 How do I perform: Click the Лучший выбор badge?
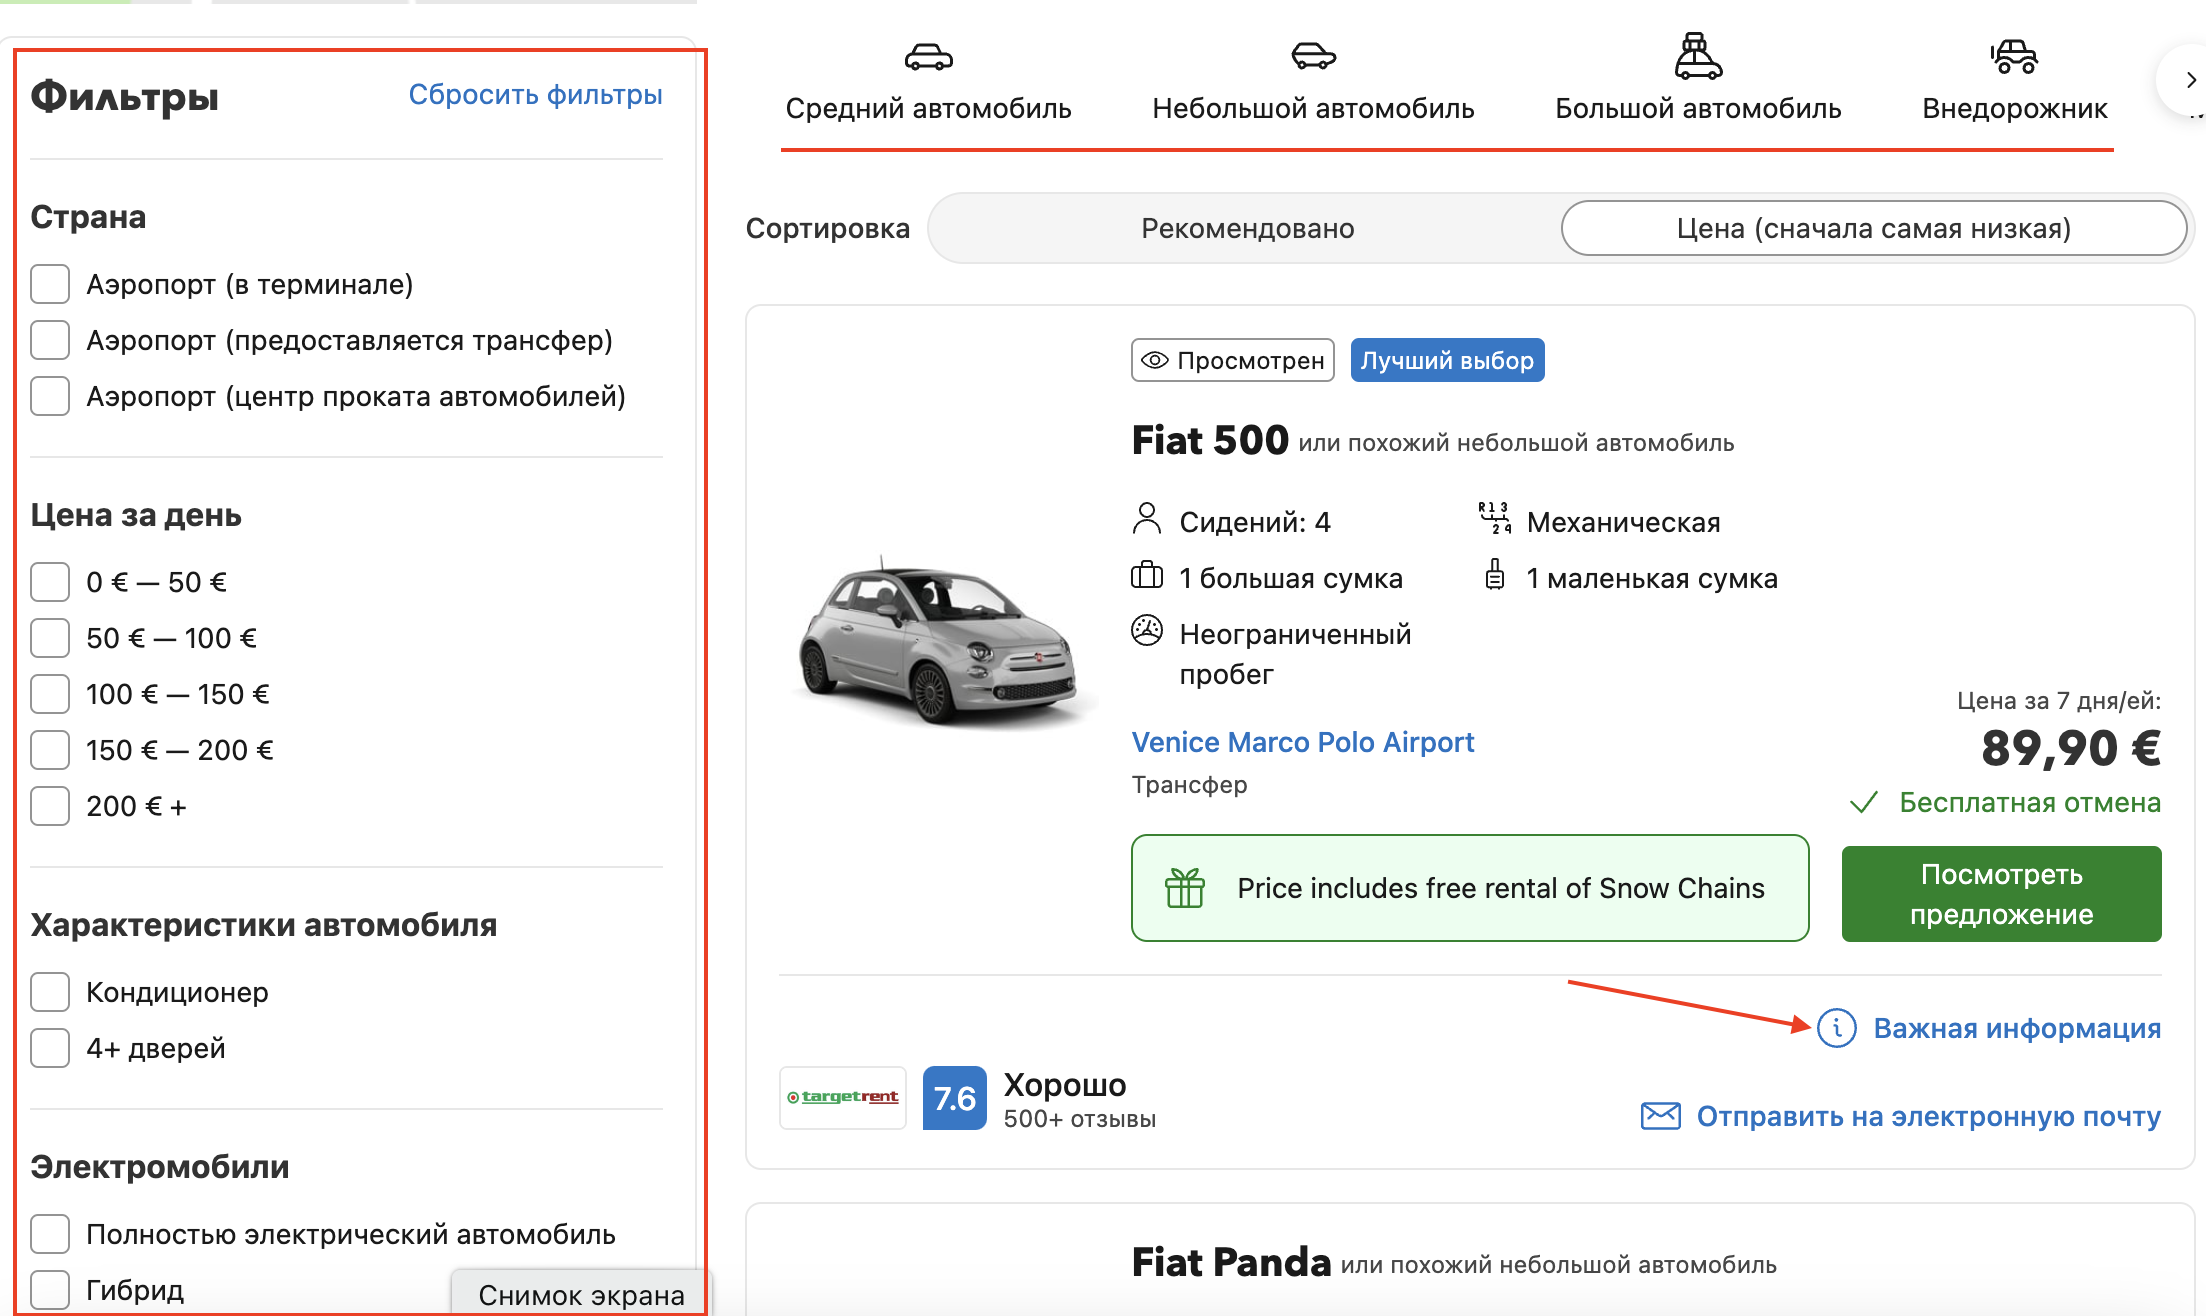(x=1447, y=360)
